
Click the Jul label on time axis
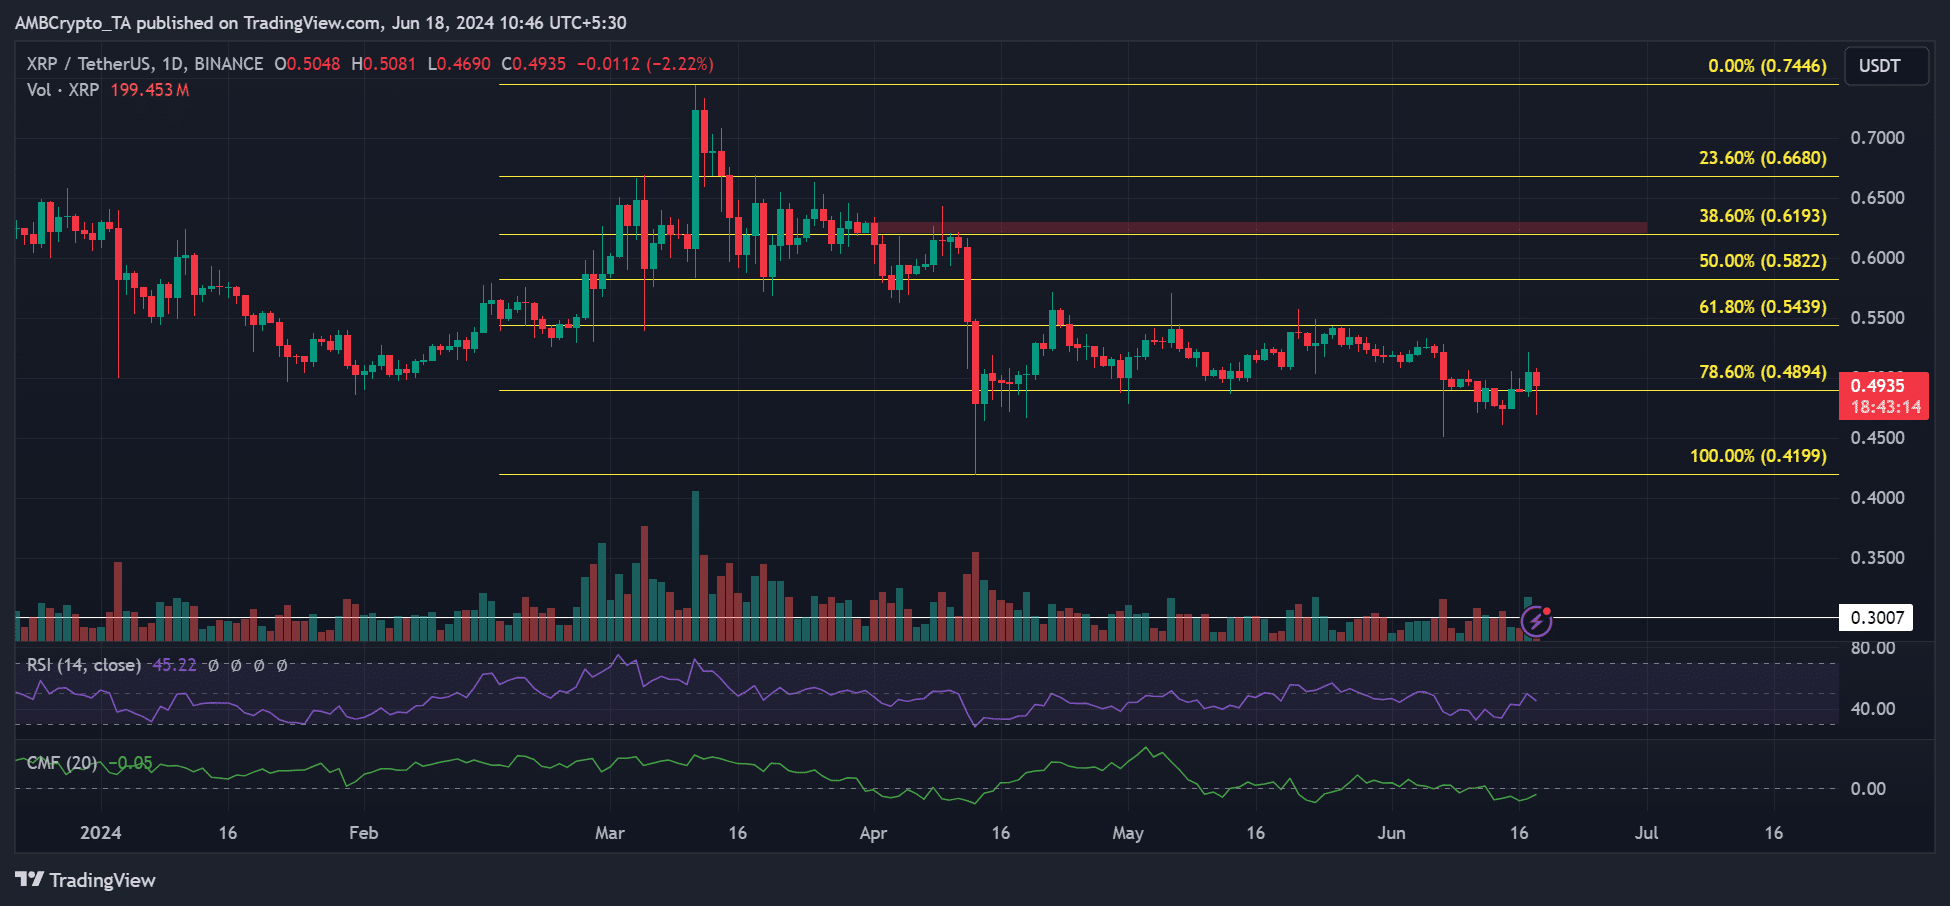(1646, 833)
